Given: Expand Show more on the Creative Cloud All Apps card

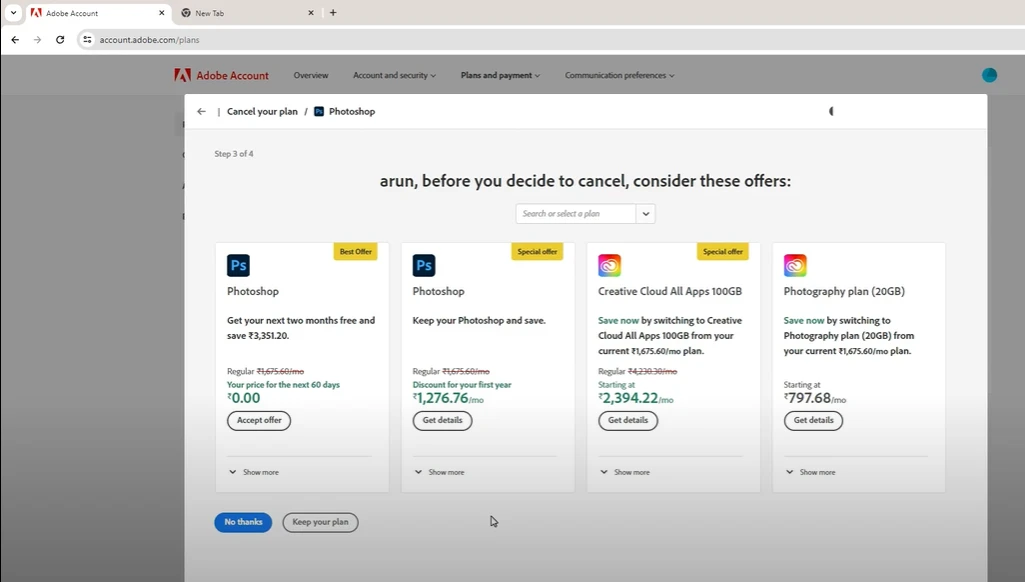Looking at the screenshot, I should click(x=625, y=472).
